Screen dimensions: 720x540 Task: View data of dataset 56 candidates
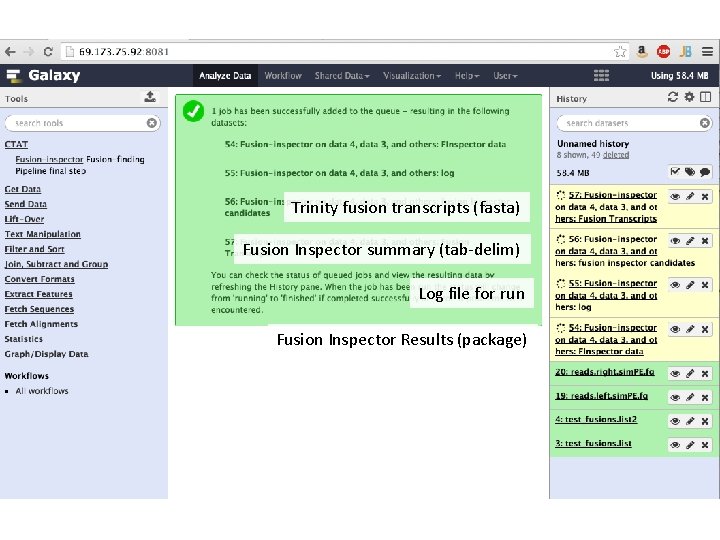click(x=675, y=241)
